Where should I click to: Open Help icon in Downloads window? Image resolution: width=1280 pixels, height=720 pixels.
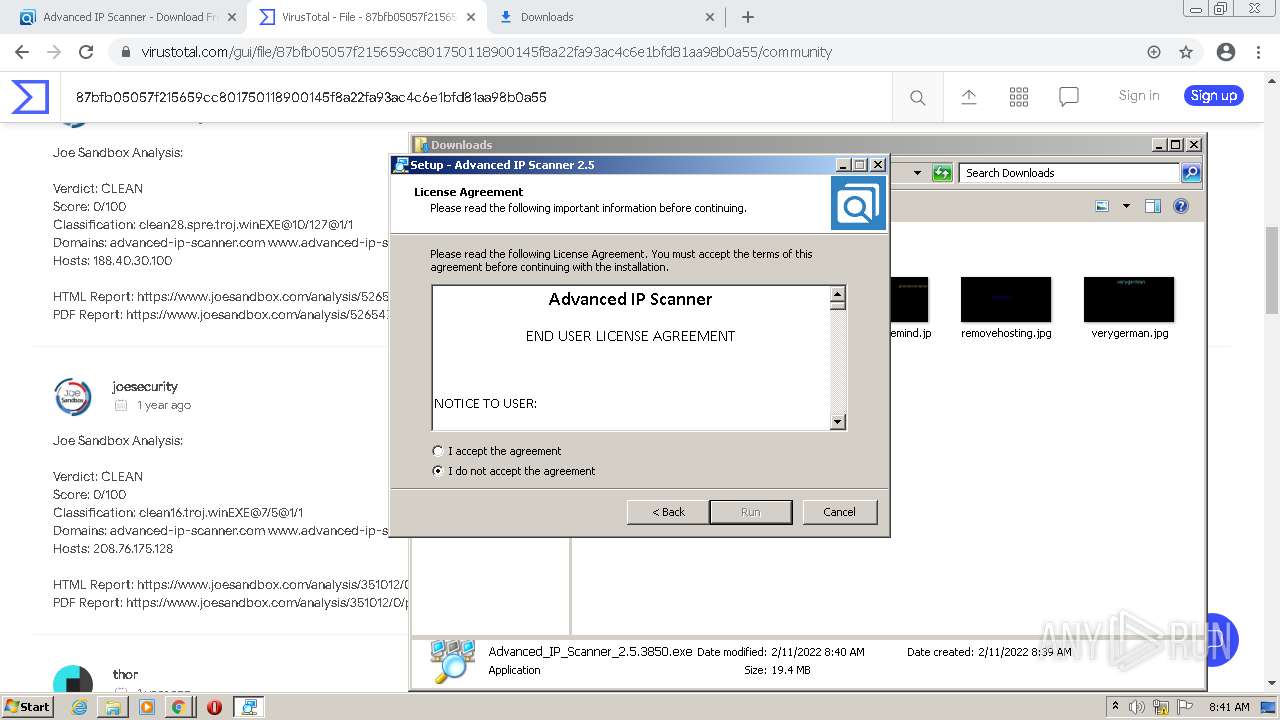point(1181,206)
